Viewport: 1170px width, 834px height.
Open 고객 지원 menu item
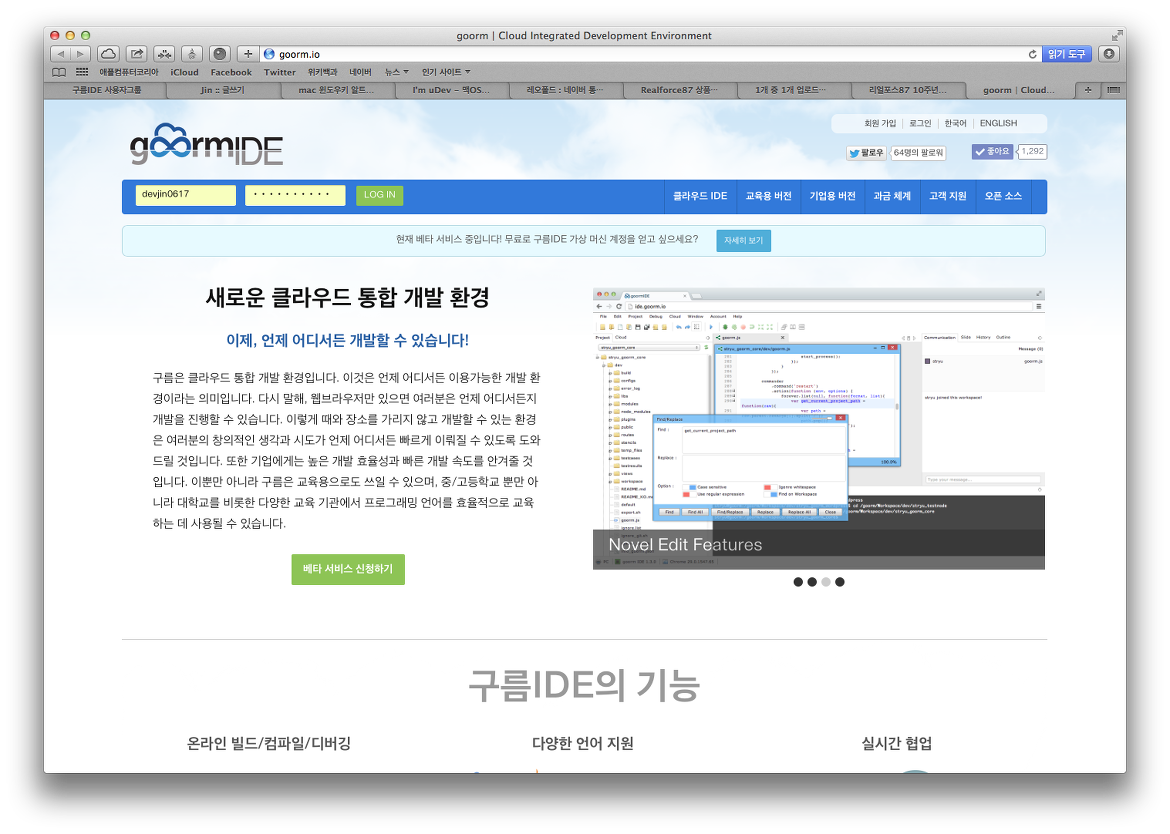point(948,196)
